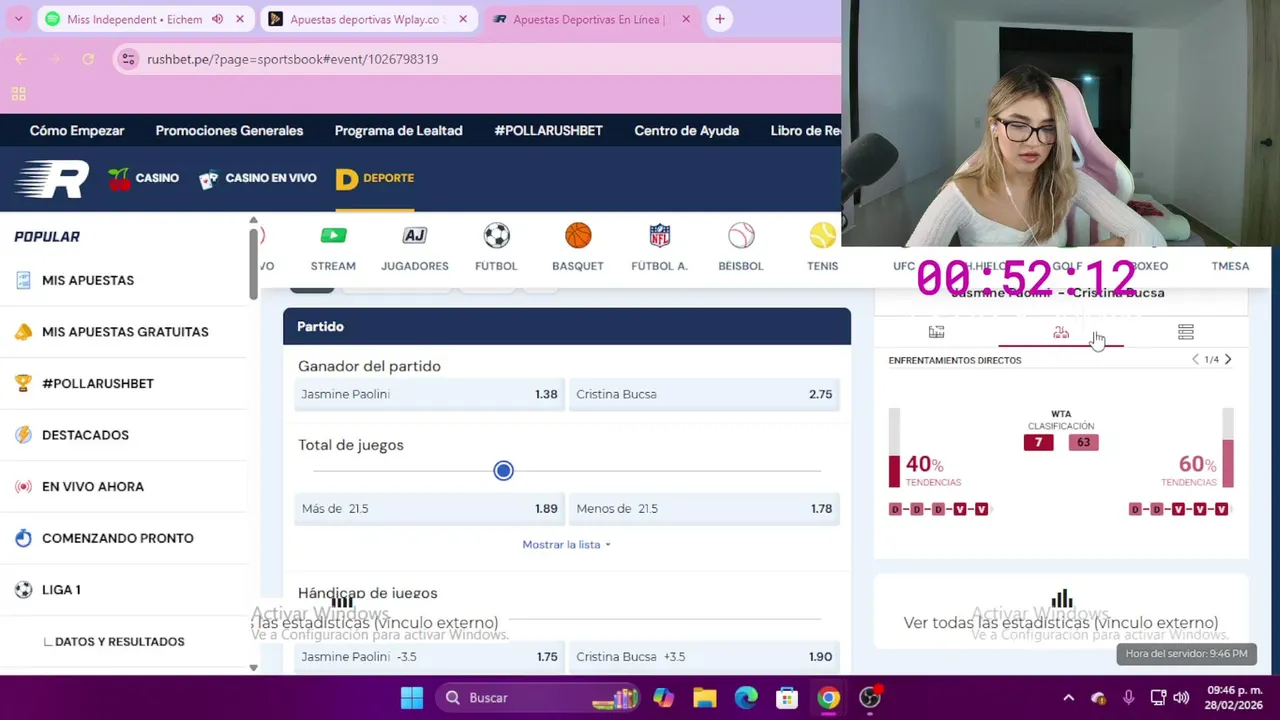Open the Casino cherry icon section

[x=120, y=179]
